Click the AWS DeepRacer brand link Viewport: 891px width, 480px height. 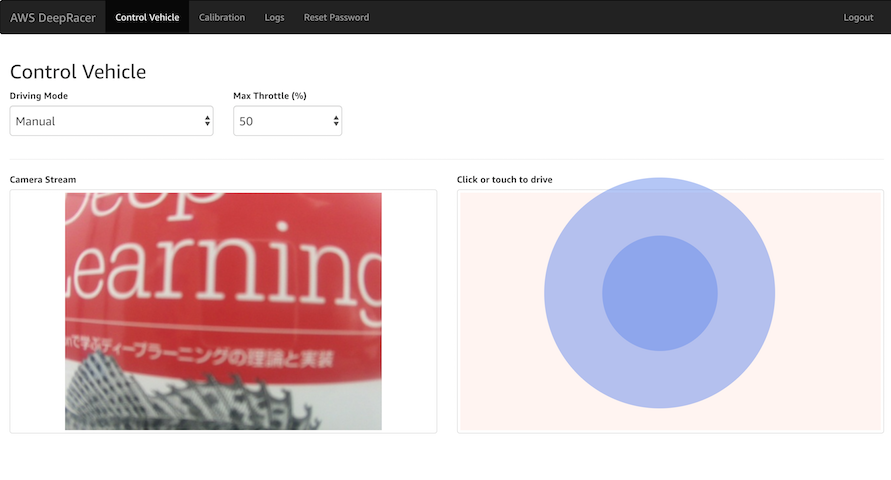click(x=53, y=17)
